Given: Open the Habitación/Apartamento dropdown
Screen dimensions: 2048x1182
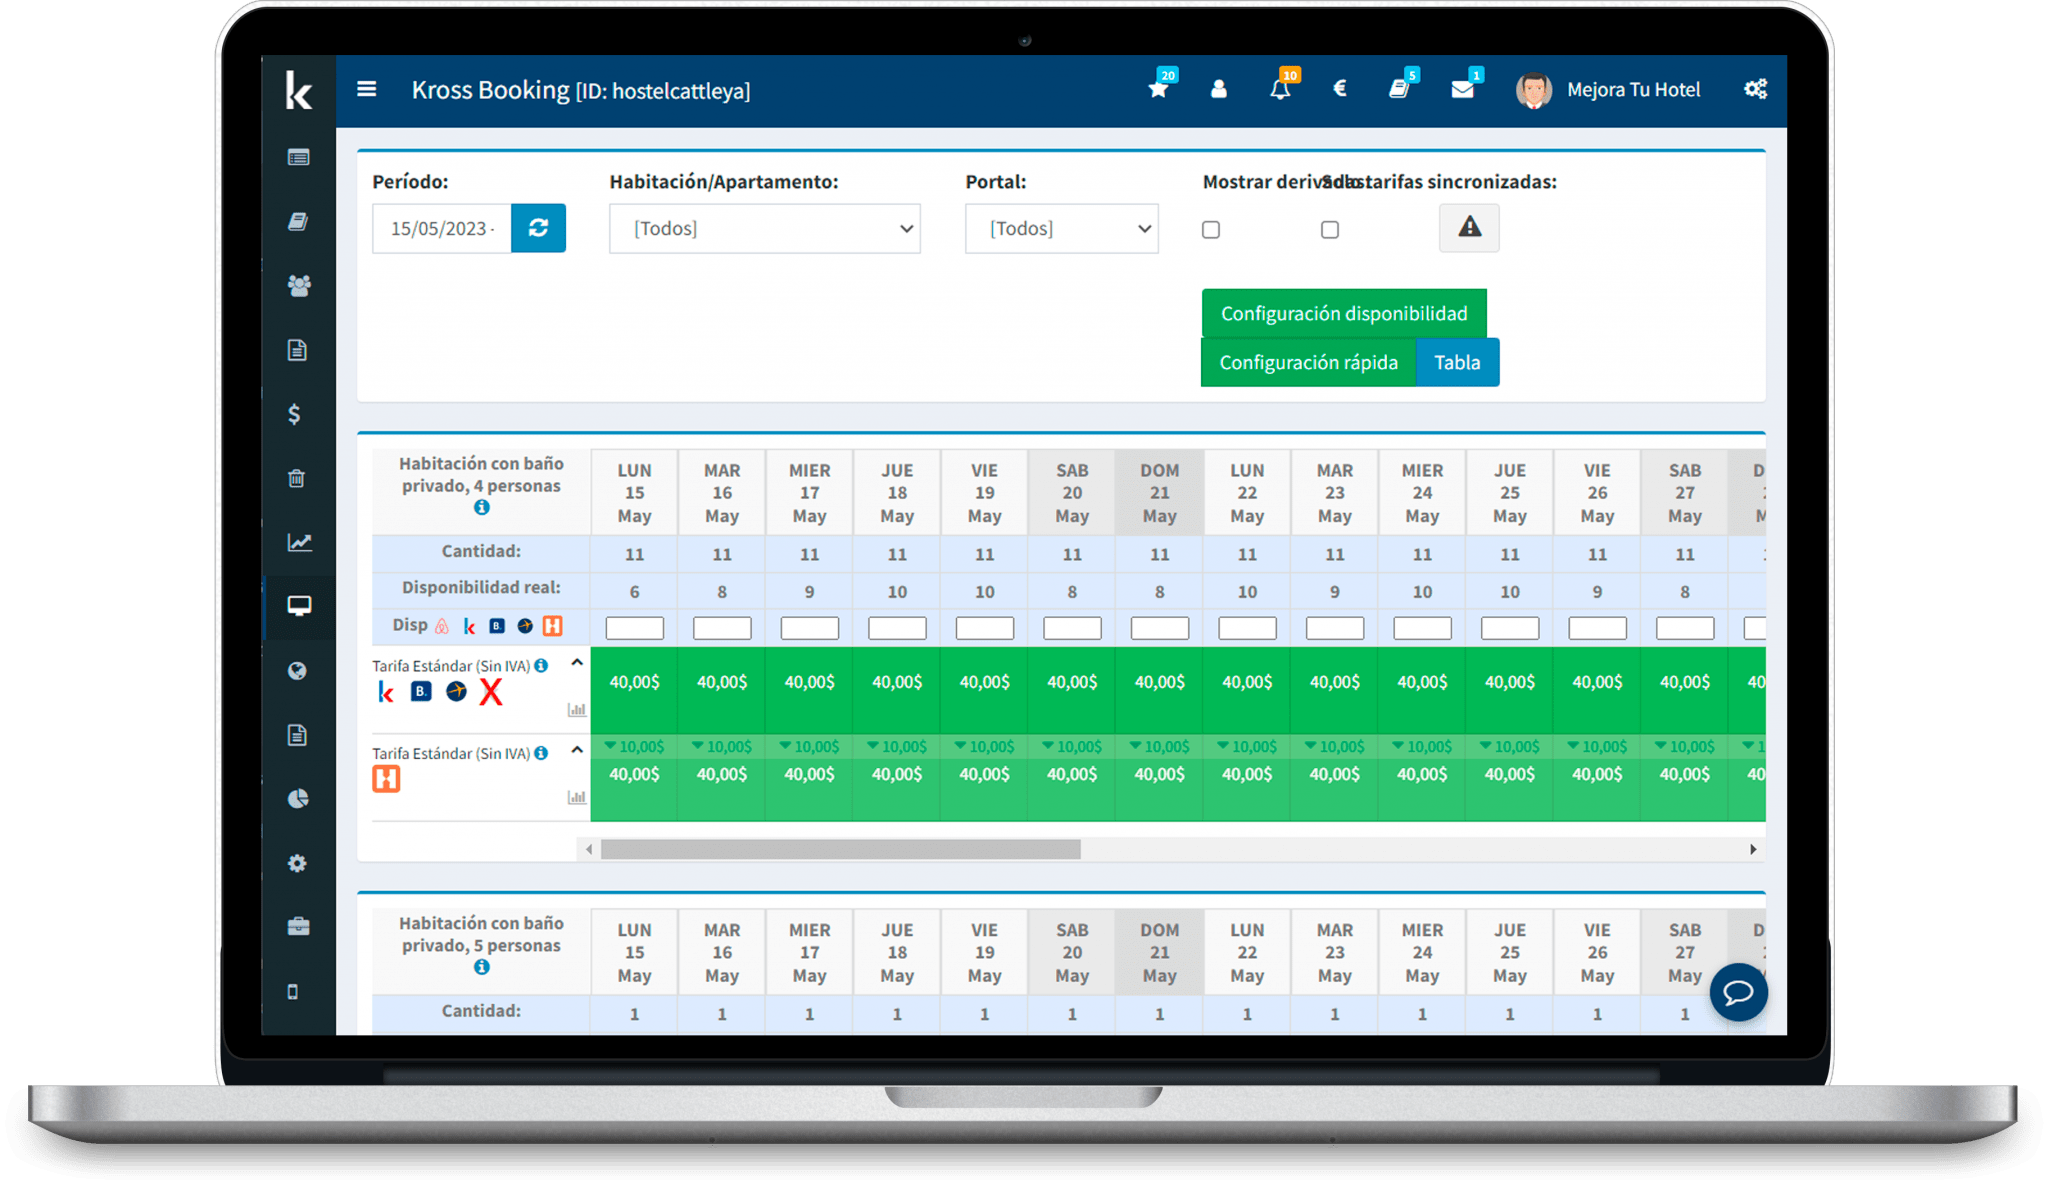Looking at the screenshot, I should pos(765,228).
